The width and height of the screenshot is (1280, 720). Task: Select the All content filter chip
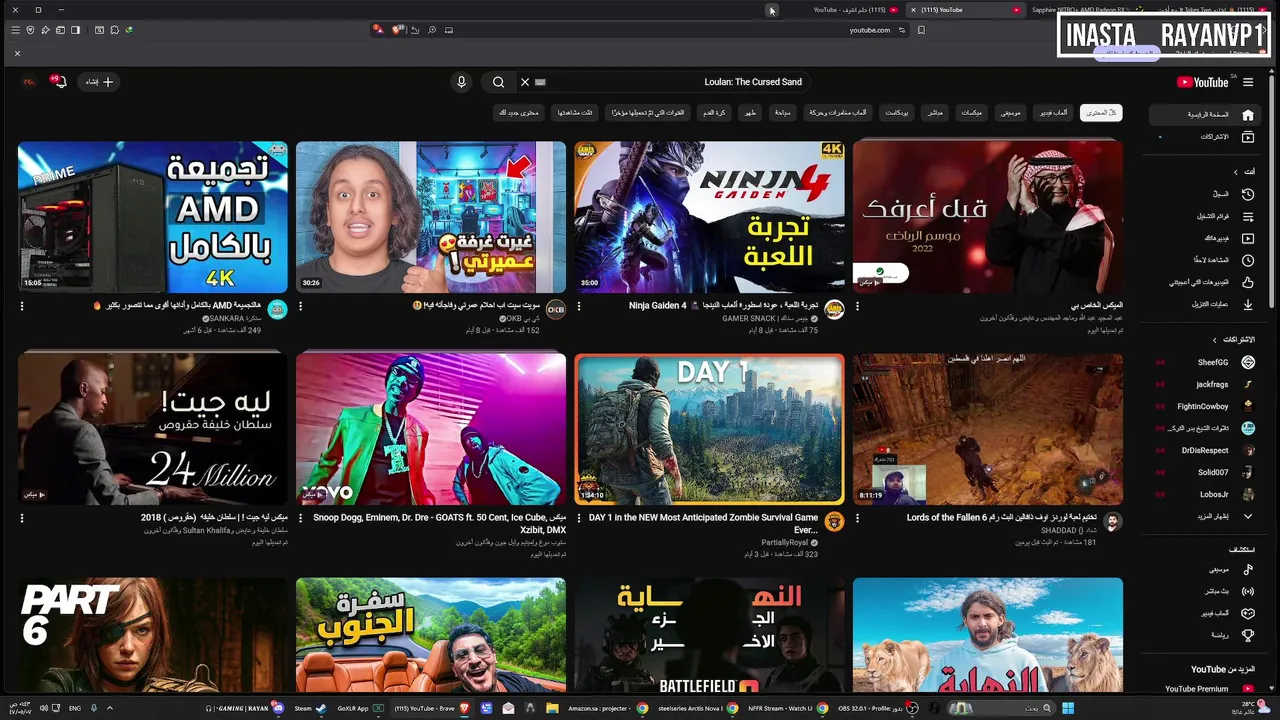point(1101,113)
